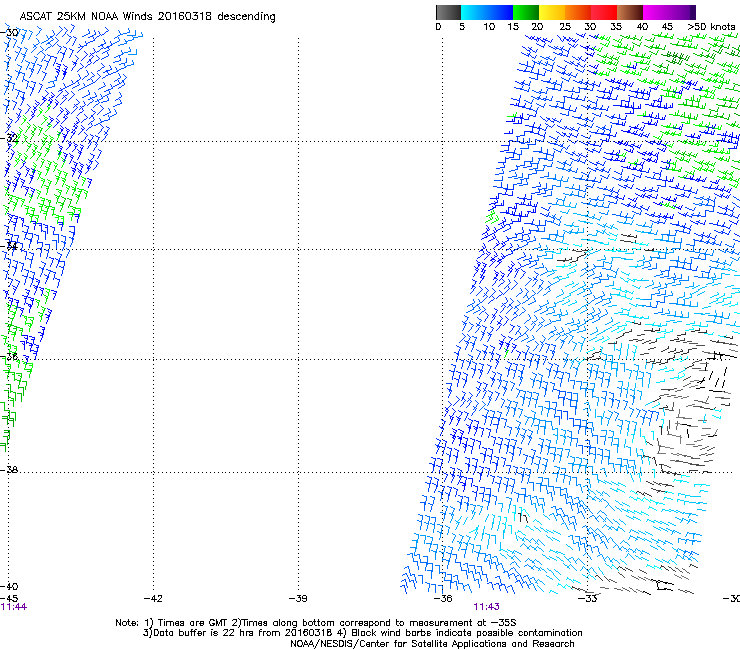Viewport: 740px width, 650px height.
Task: Click the '40' legend scale label
Action: point(642,27)
